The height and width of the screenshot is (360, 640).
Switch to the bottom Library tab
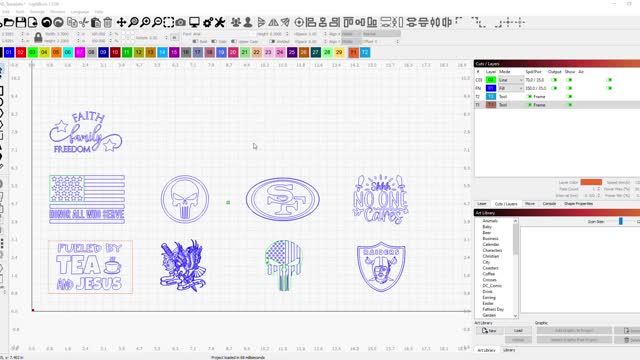[x=509, y=350]
